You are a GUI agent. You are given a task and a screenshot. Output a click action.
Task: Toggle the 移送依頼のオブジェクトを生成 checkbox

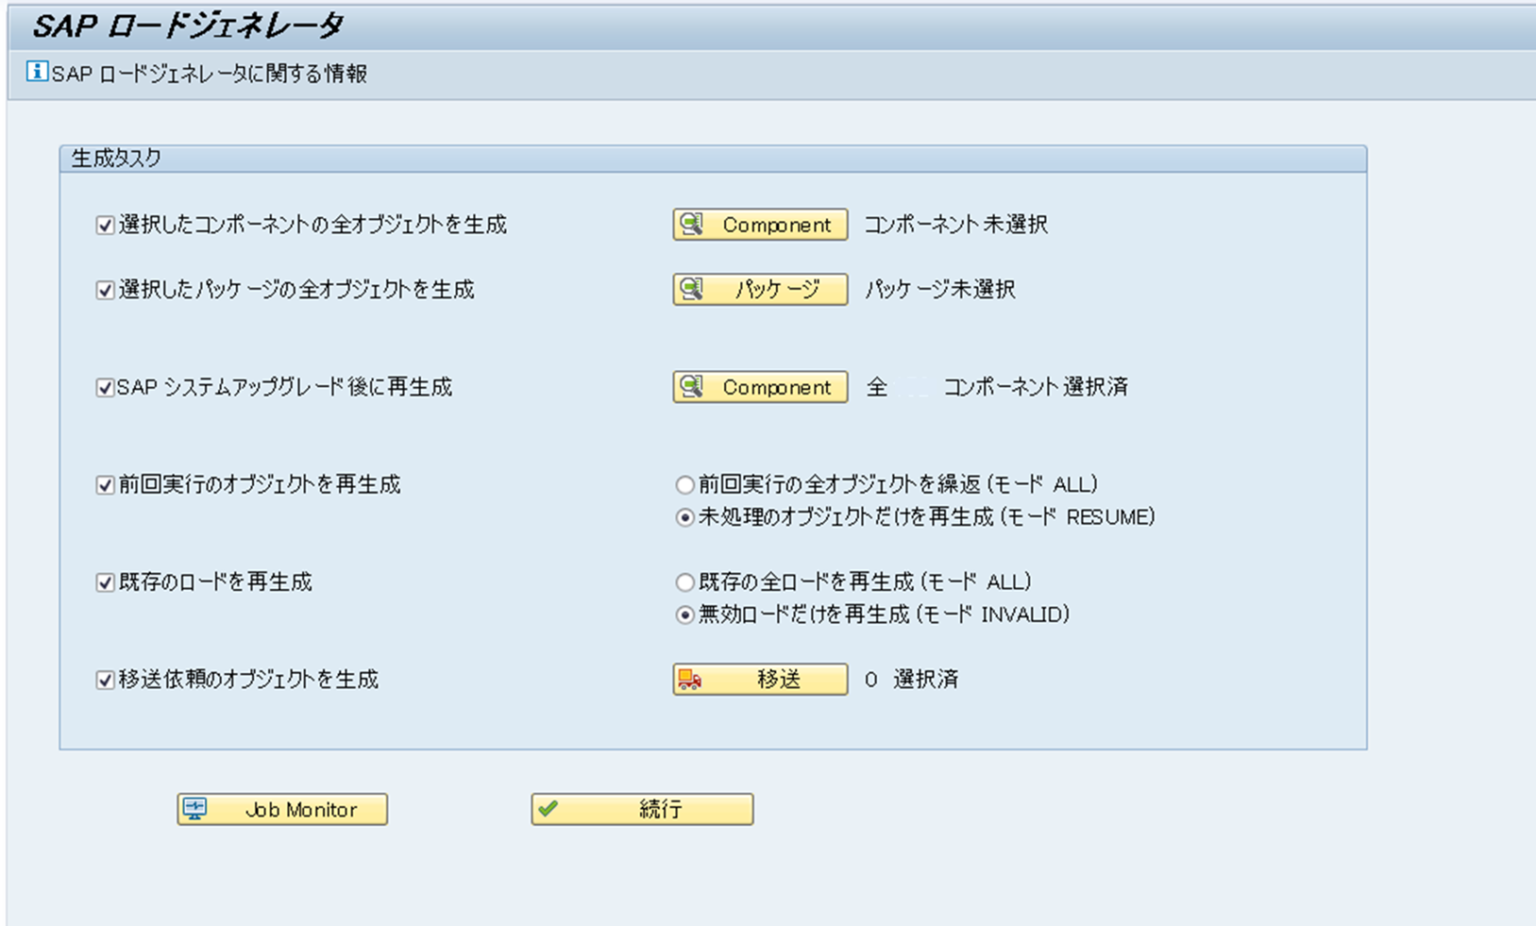point(104,679)
